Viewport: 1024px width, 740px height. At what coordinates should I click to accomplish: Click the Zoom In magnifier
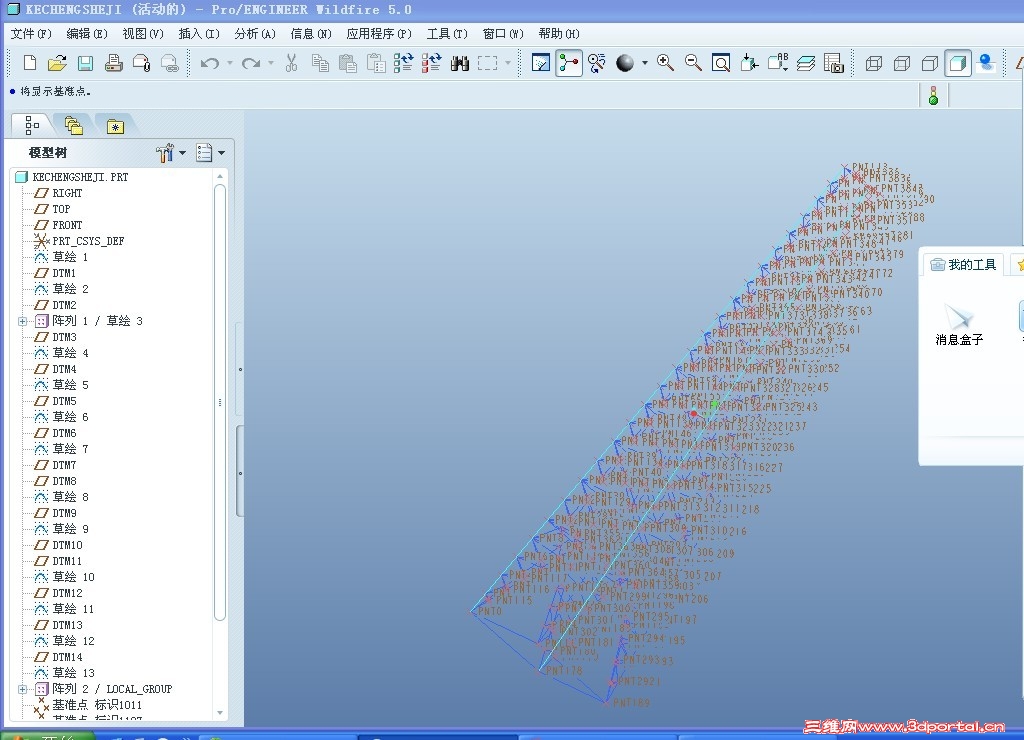[665, 63]
